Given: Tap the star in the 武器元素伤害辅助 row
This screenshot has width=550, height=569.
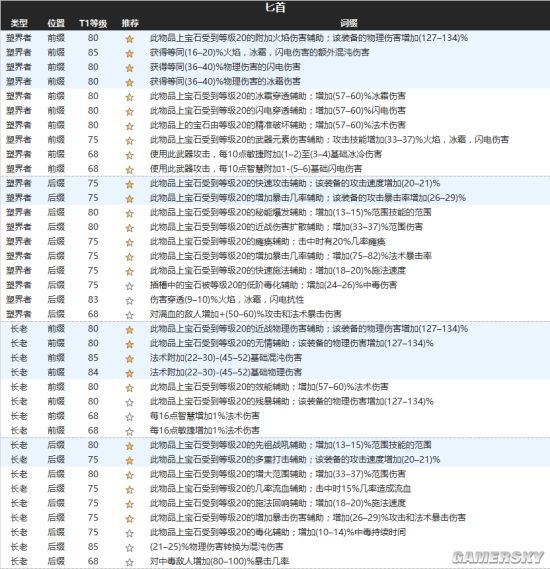Looking at the screenshot, I should point(130,140).
